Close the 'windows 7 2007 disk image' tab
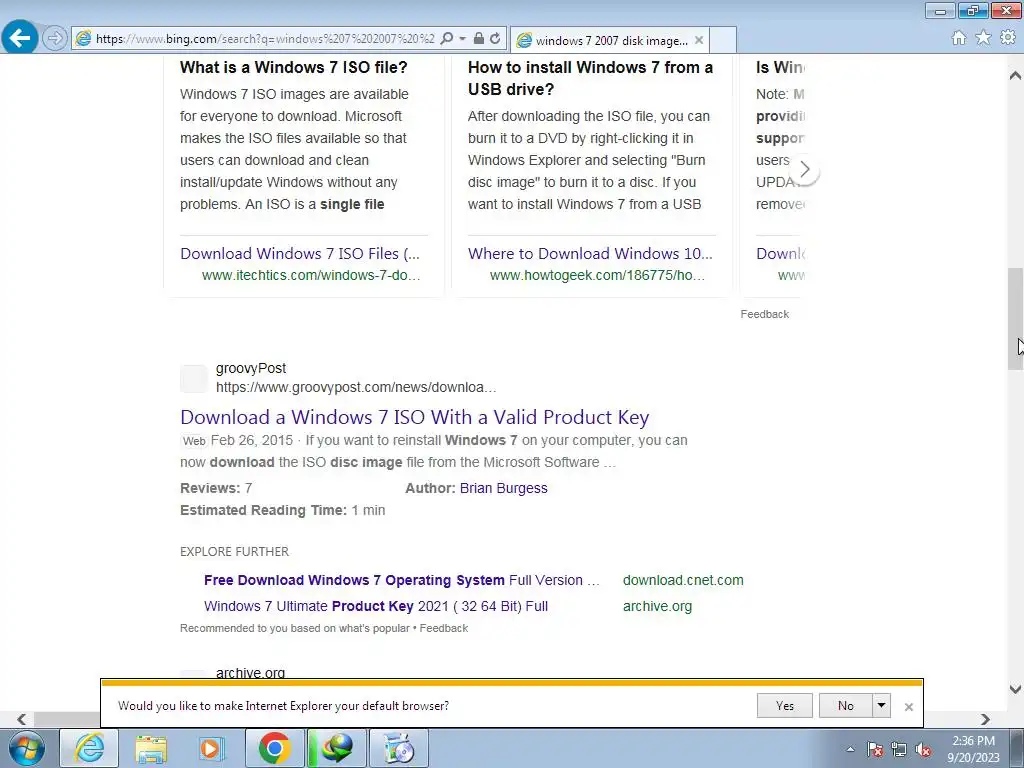1024x768 pixels. [x=699, y=40]
